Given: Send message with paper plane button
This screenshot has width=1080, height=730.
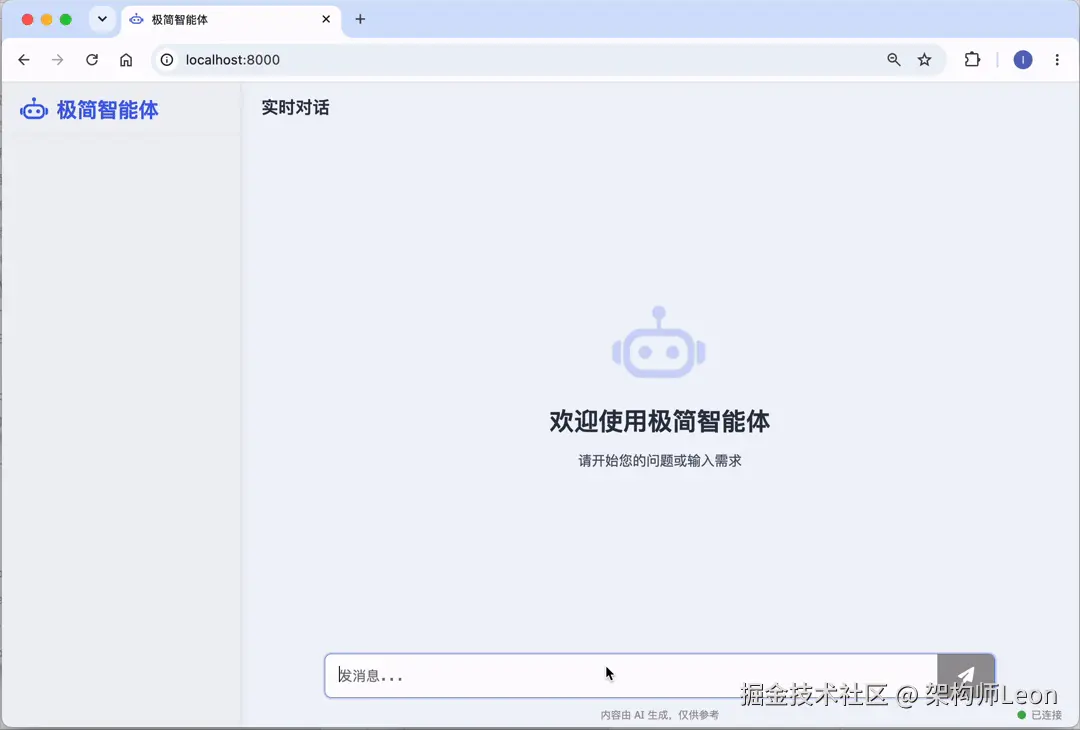Looking at the screenshot, I should (966, 676).
